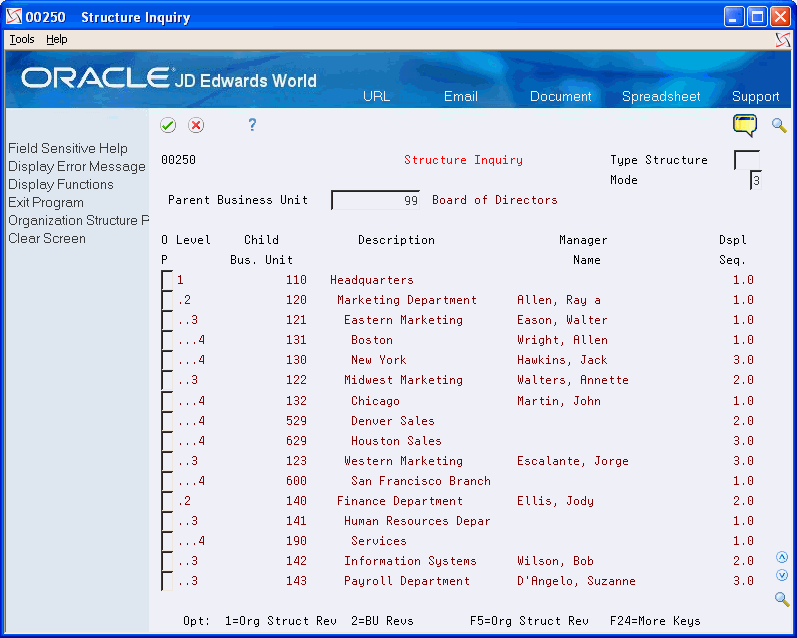
Task: Click child business unit 190
Action: point(296,541)
